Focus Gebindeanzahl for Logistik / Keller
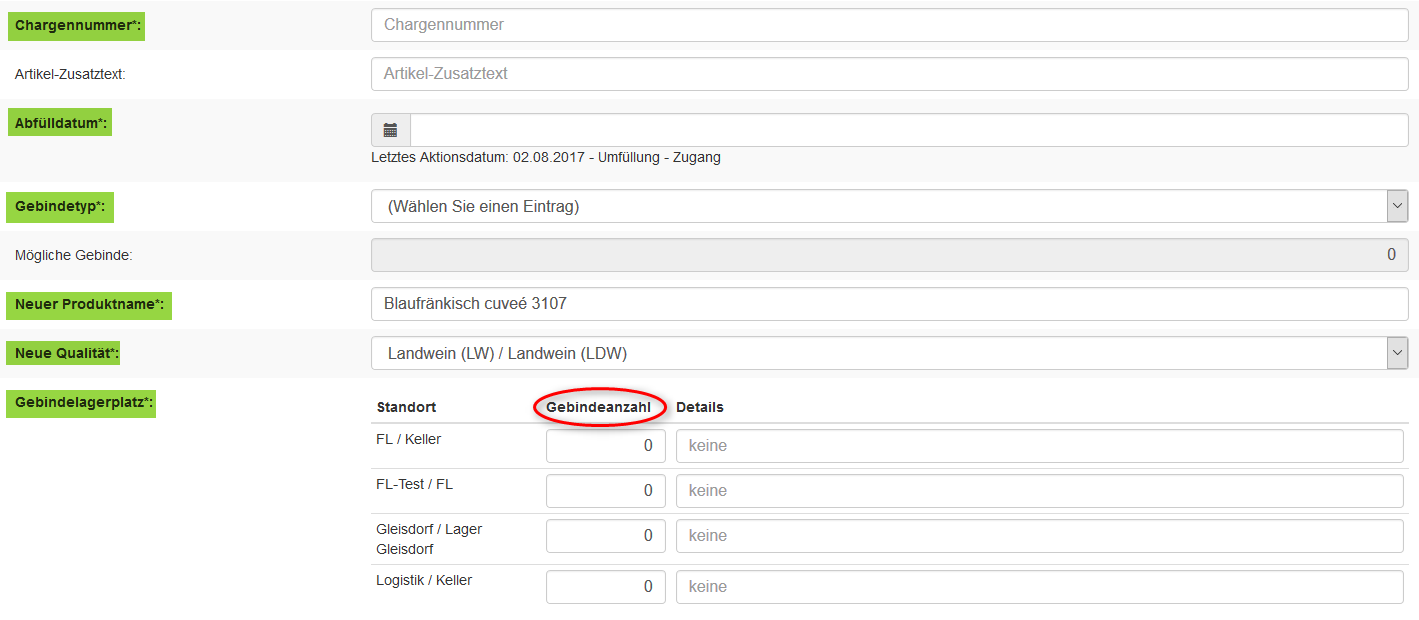Screen dimensions: 1419x620 pyautogui.click(x=605, y=587)
